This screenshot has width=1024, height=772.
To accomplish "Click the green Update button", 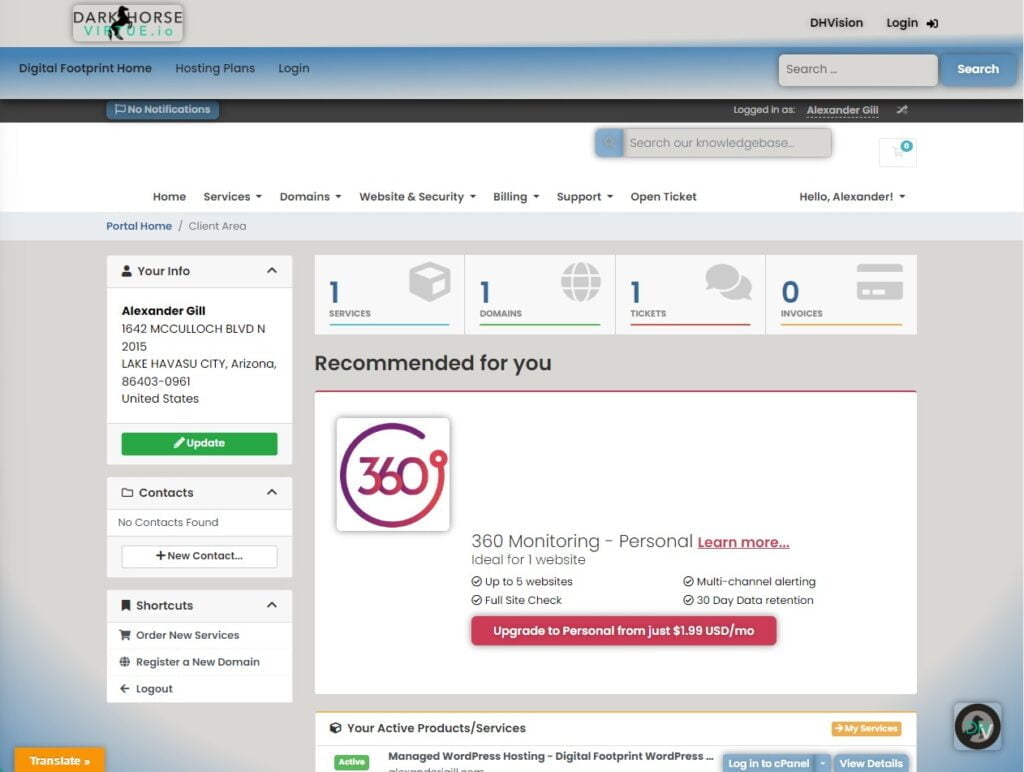I will 199,443.
